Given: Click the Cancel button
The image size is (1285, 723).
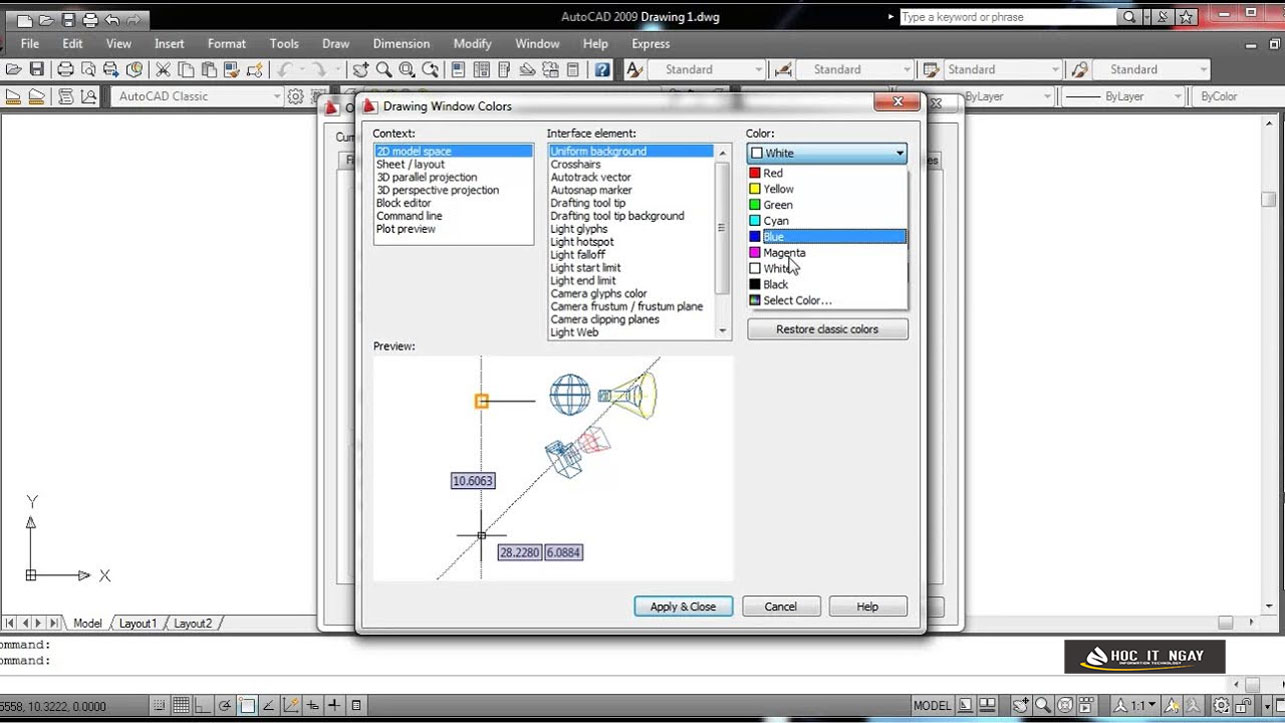Looking at the screenshot, I should click(781, 606).
